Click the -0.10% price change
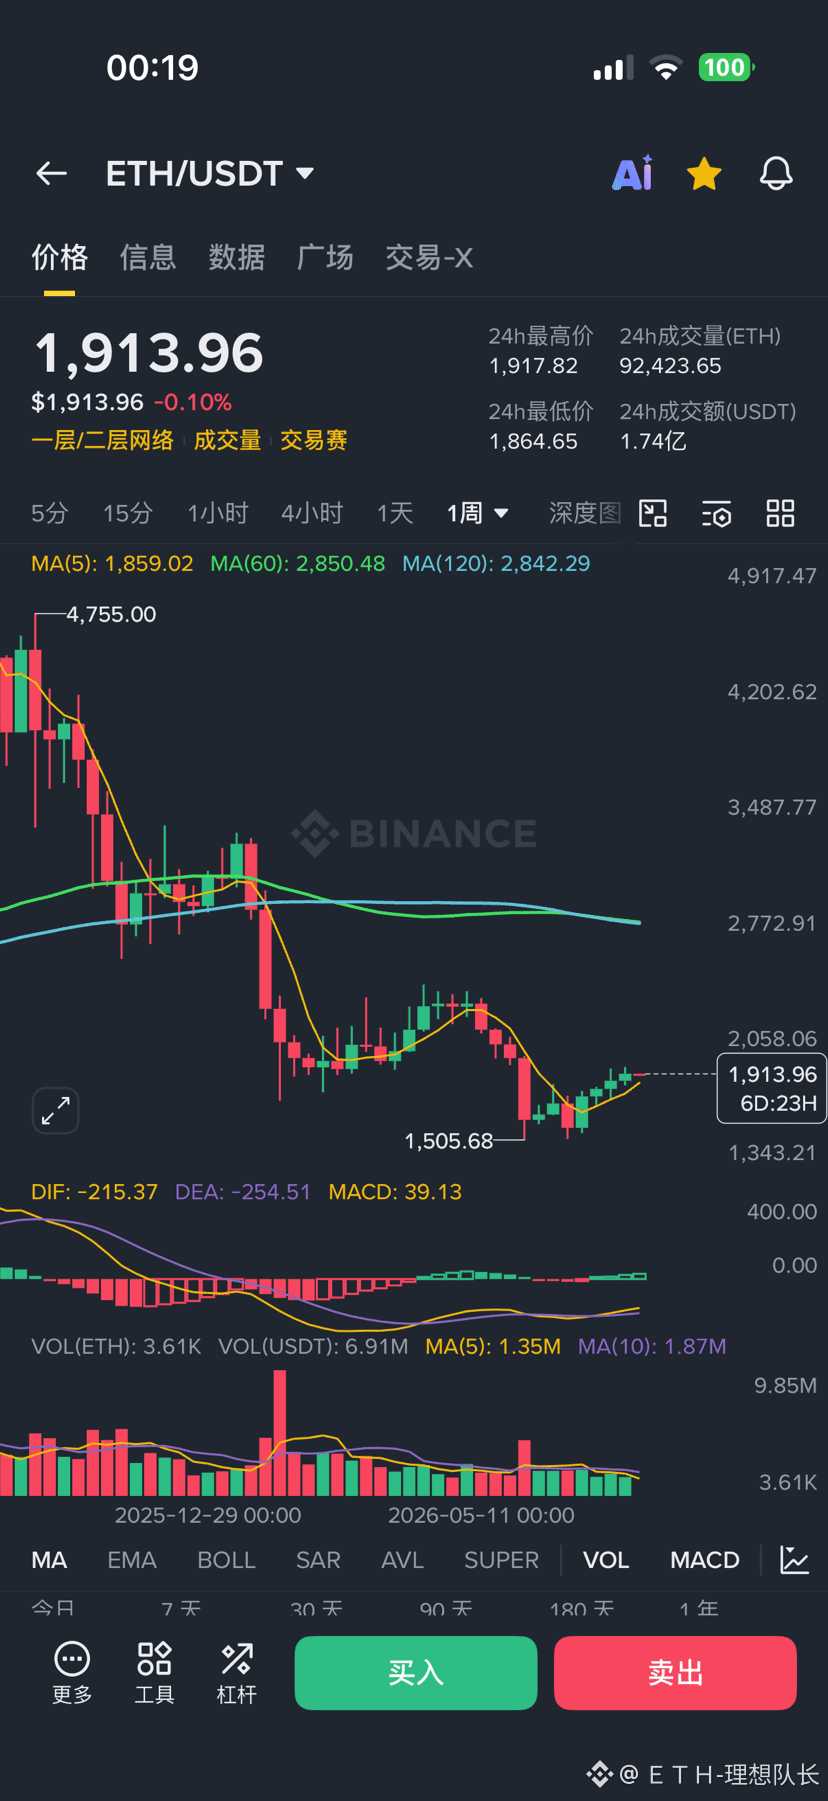 (193, 402)
